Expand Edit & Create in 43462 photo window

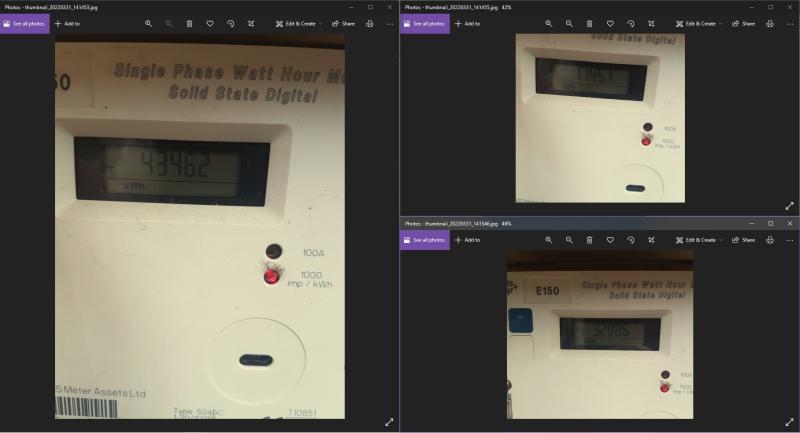pos(299,24)
